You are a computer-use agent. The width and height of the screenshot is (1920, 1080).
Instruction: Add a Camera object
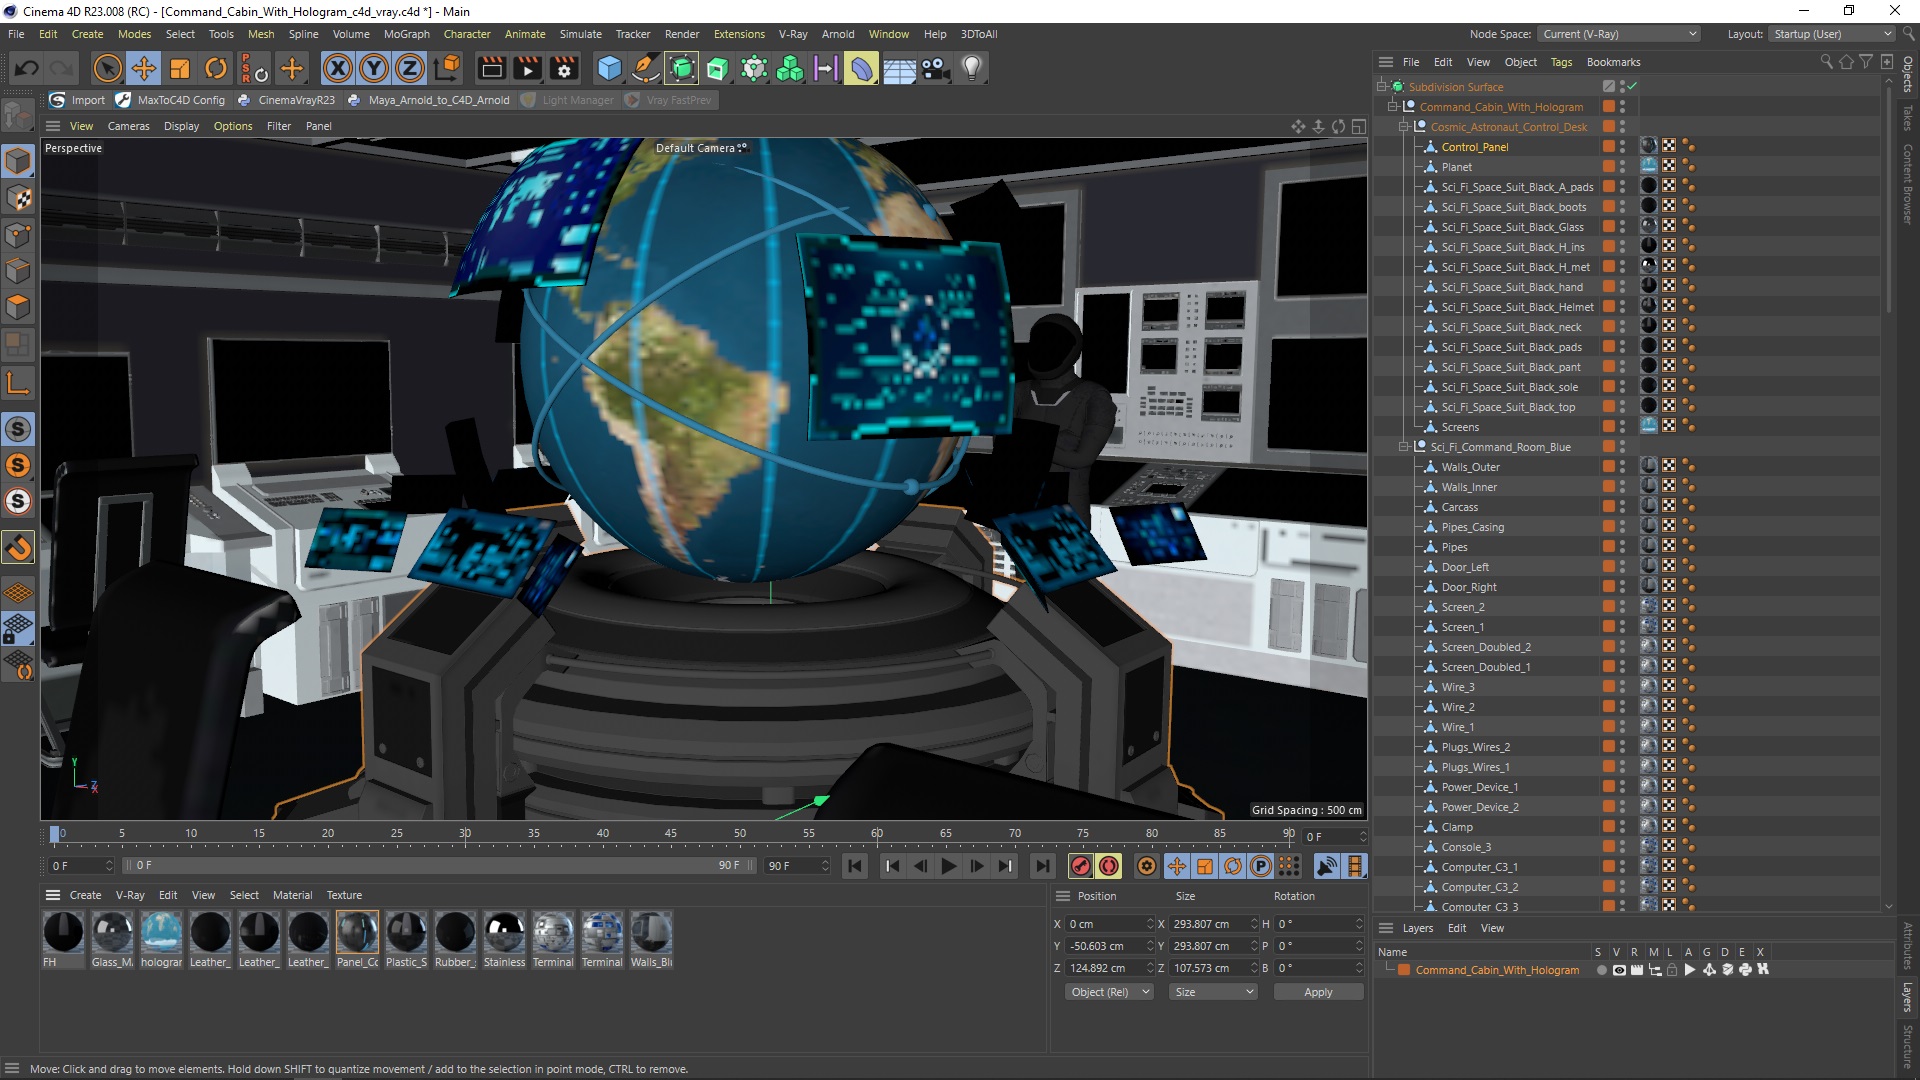click(x=935, y=68)
